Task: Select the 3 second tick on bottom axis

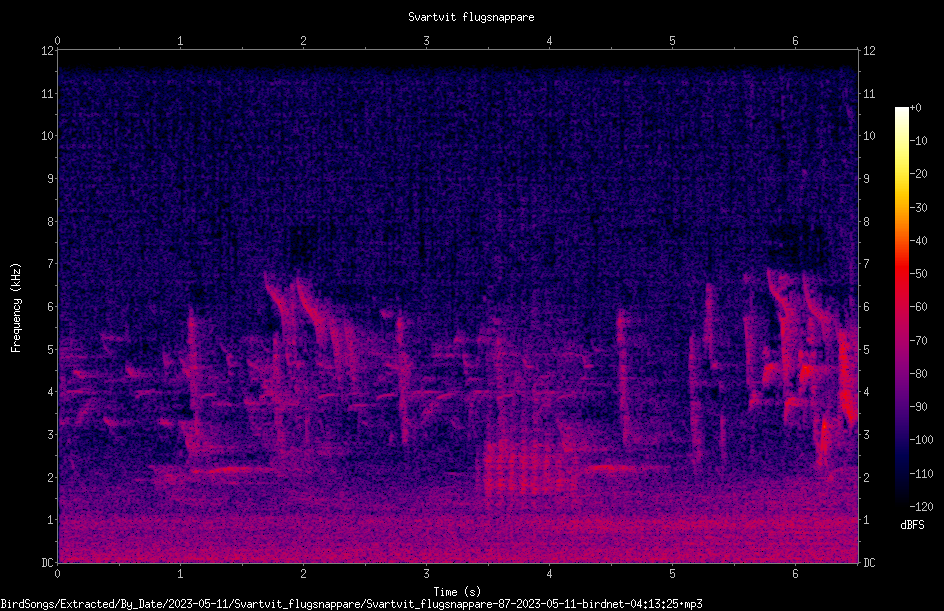Action: [426, 574]
